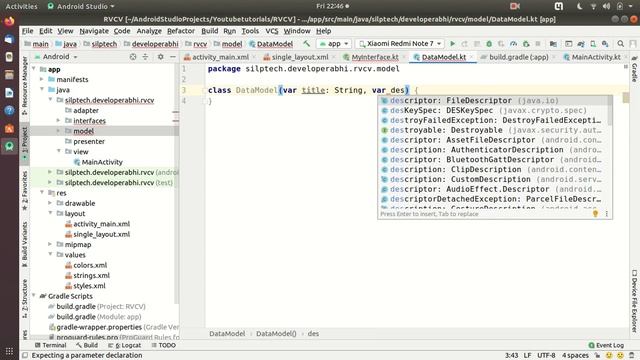Open the Build tool window
640x360 pixels.
click(87, 345)
